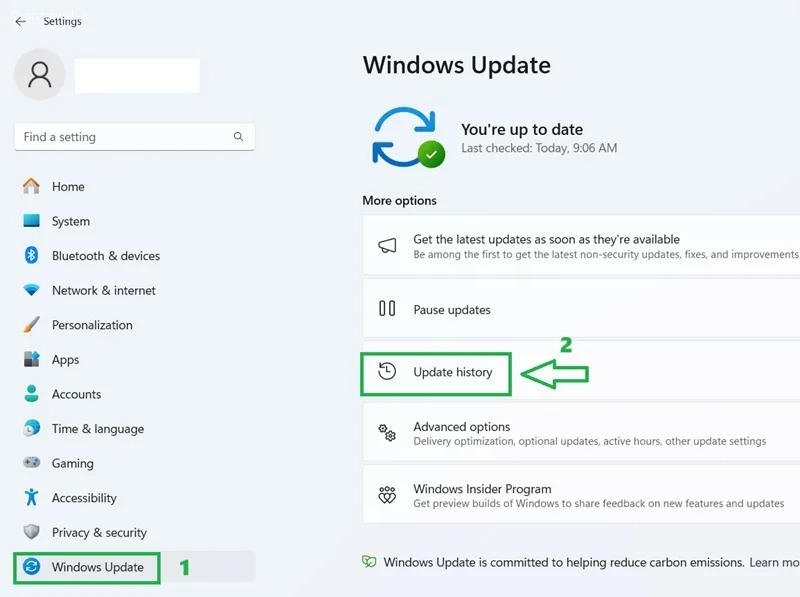Select Windows Update in sidebar
This screenshot has height=597, width=800.
pos(134,567)
